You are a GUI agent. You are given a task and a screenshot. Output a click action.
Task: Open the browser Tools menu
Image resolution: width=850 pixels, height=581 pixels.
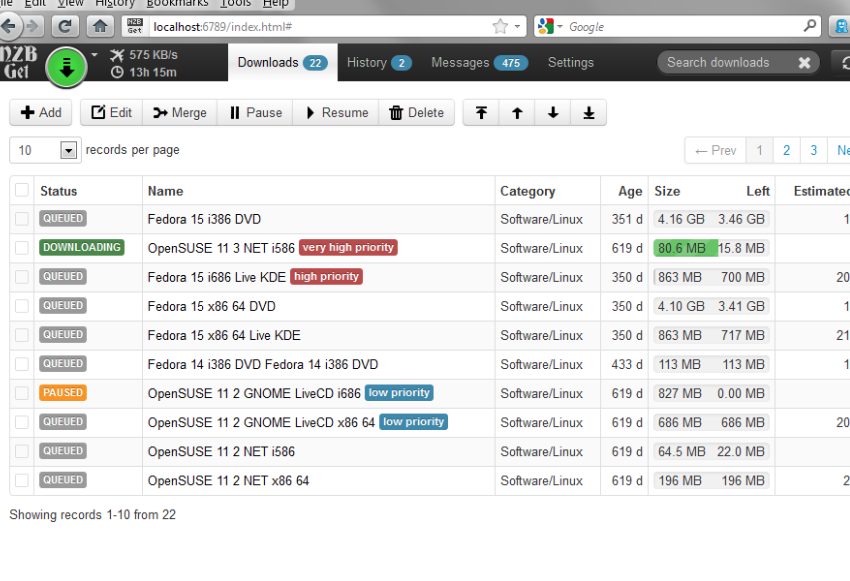click(235, 3)
